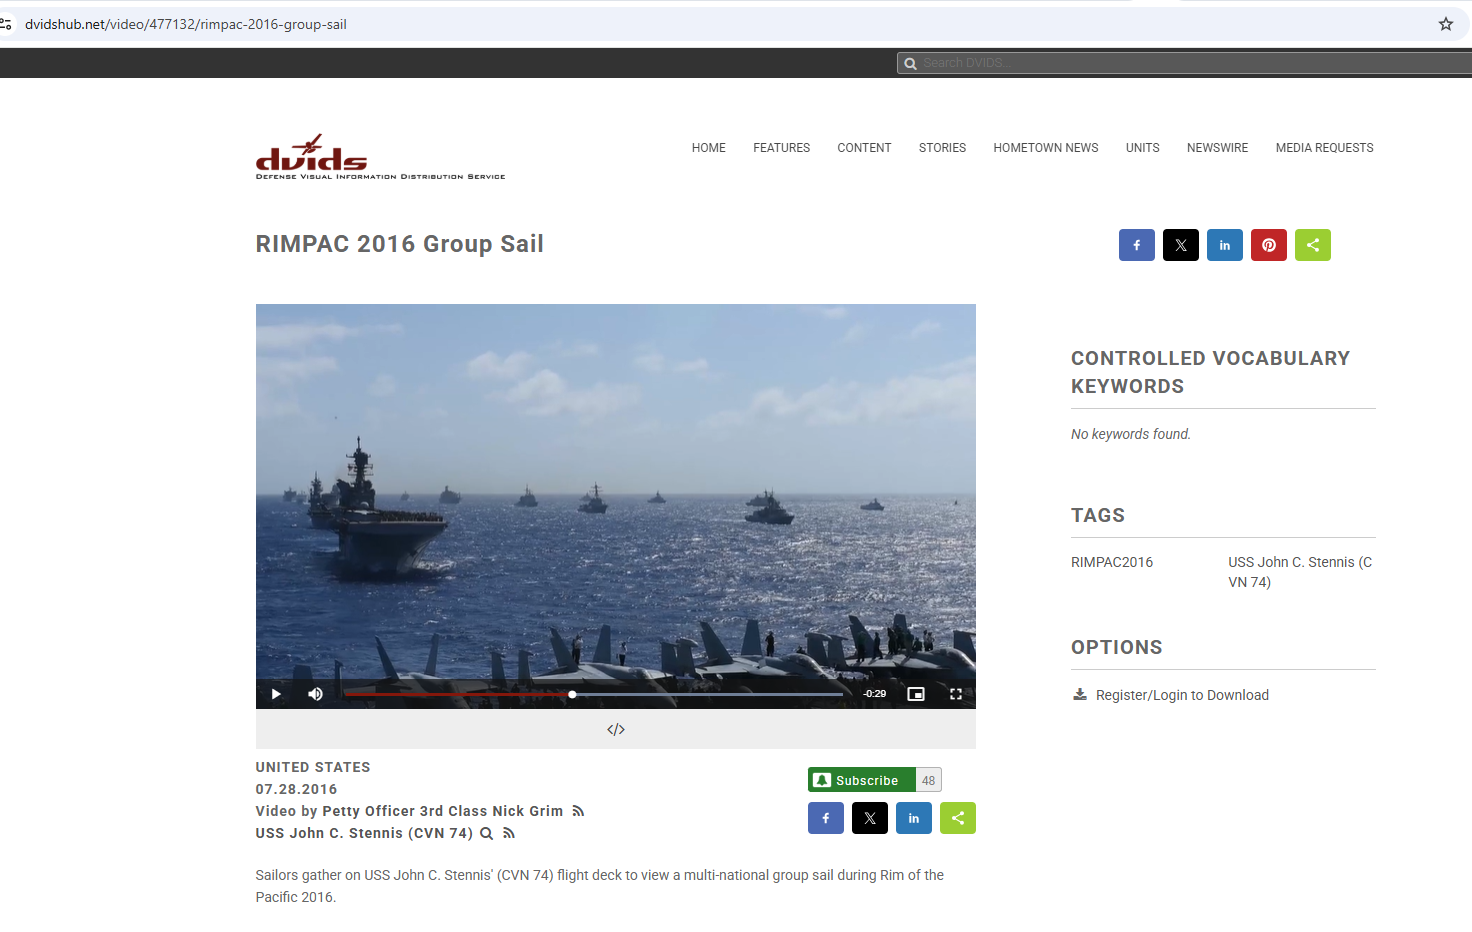This screenshot has height=932, width=1472.
Task: Open the Features menu
Action: click(x=781, y=148)
